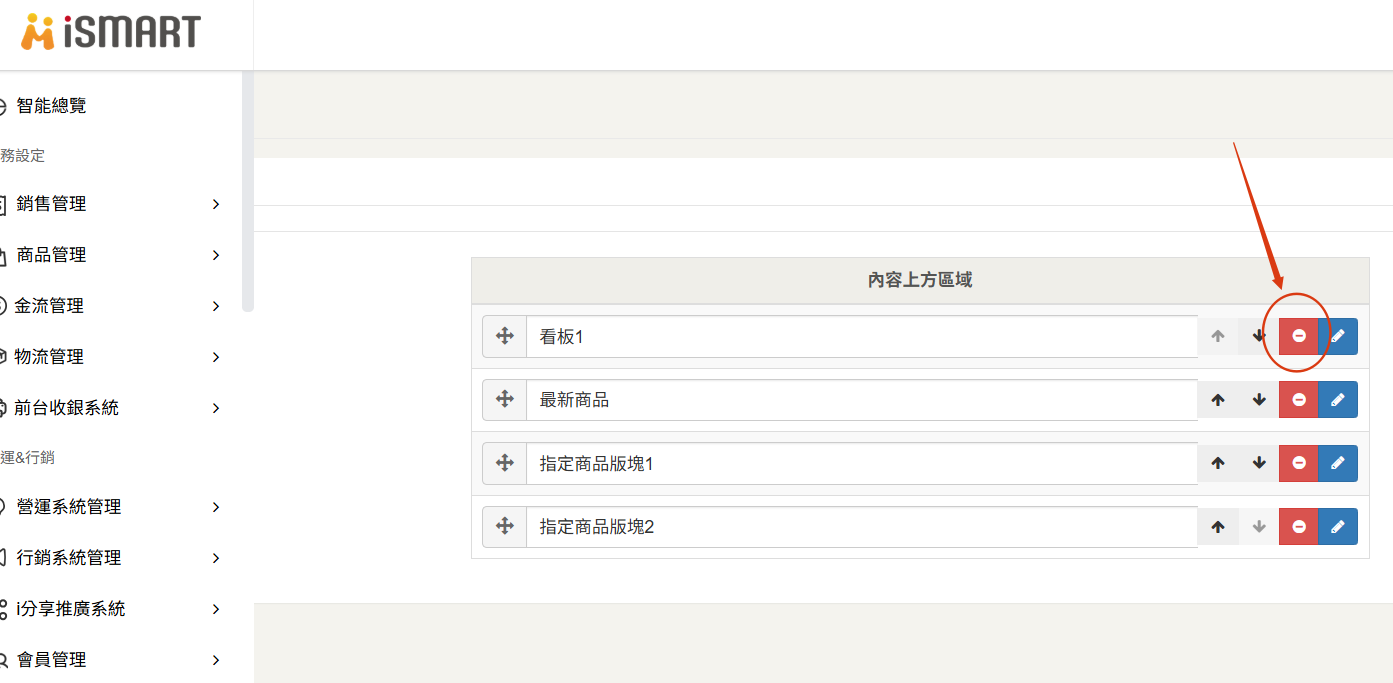Move 看板1 down with the arrow

pos(1259,336)
